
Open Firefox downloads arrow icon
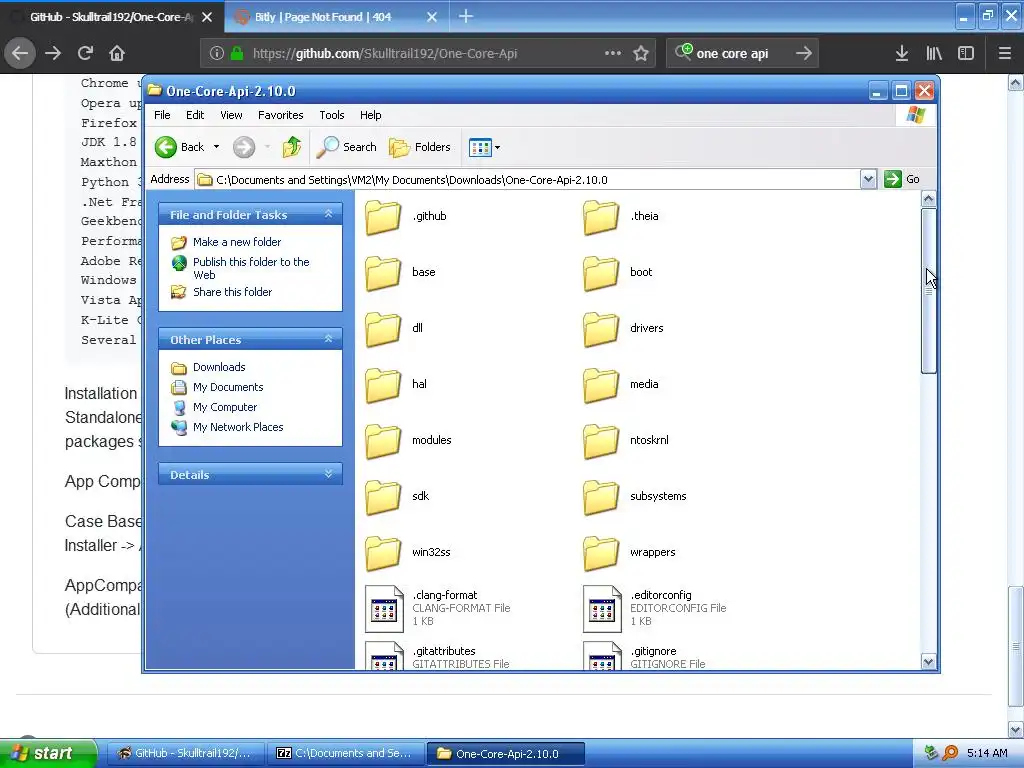902,53
